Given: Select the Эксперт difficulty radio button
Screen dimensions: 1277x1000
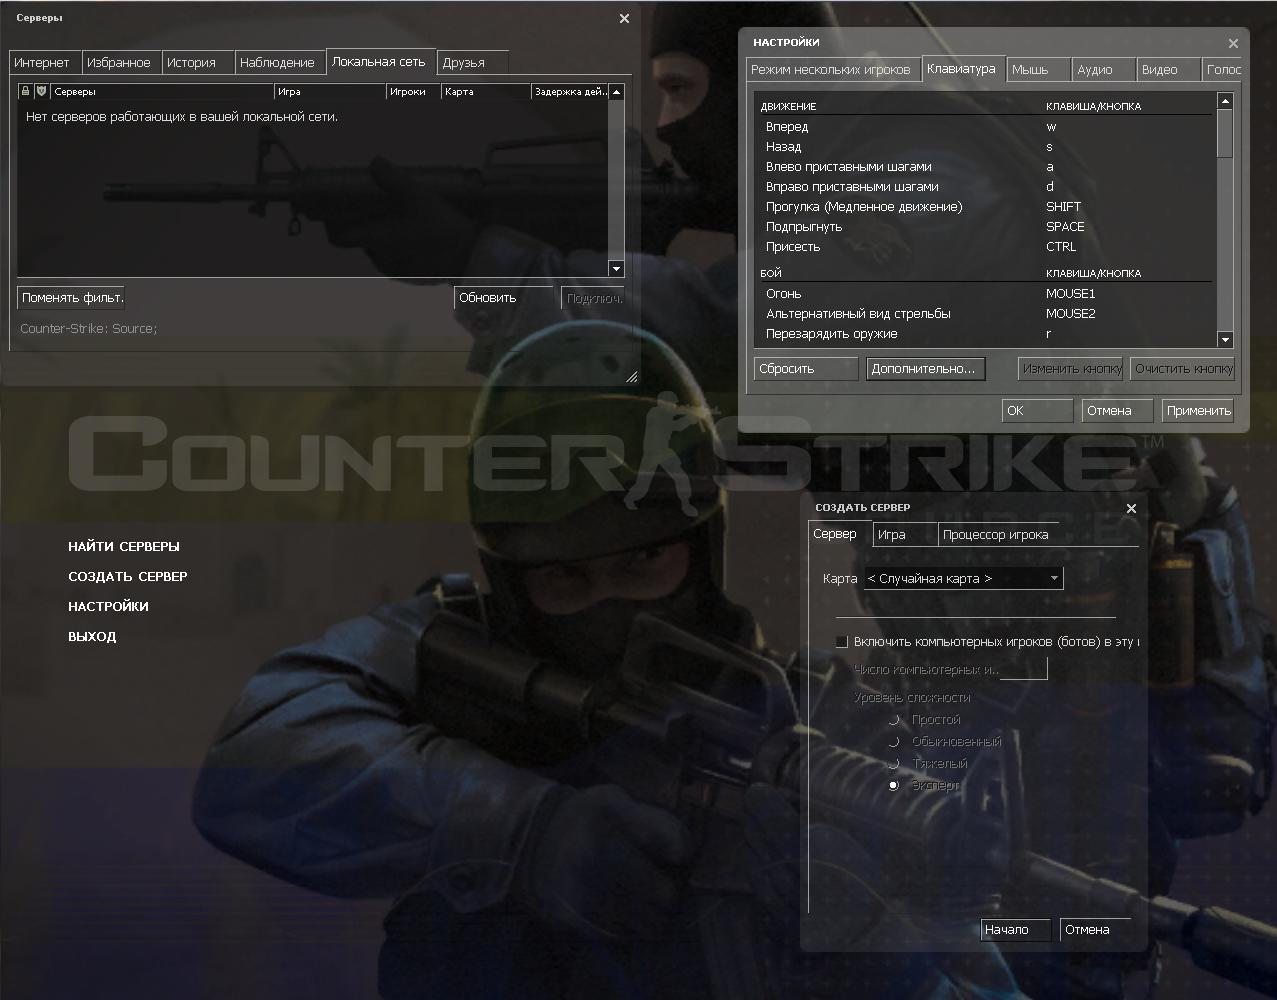Looking at the screenshot, I should (x=894, y=786).
